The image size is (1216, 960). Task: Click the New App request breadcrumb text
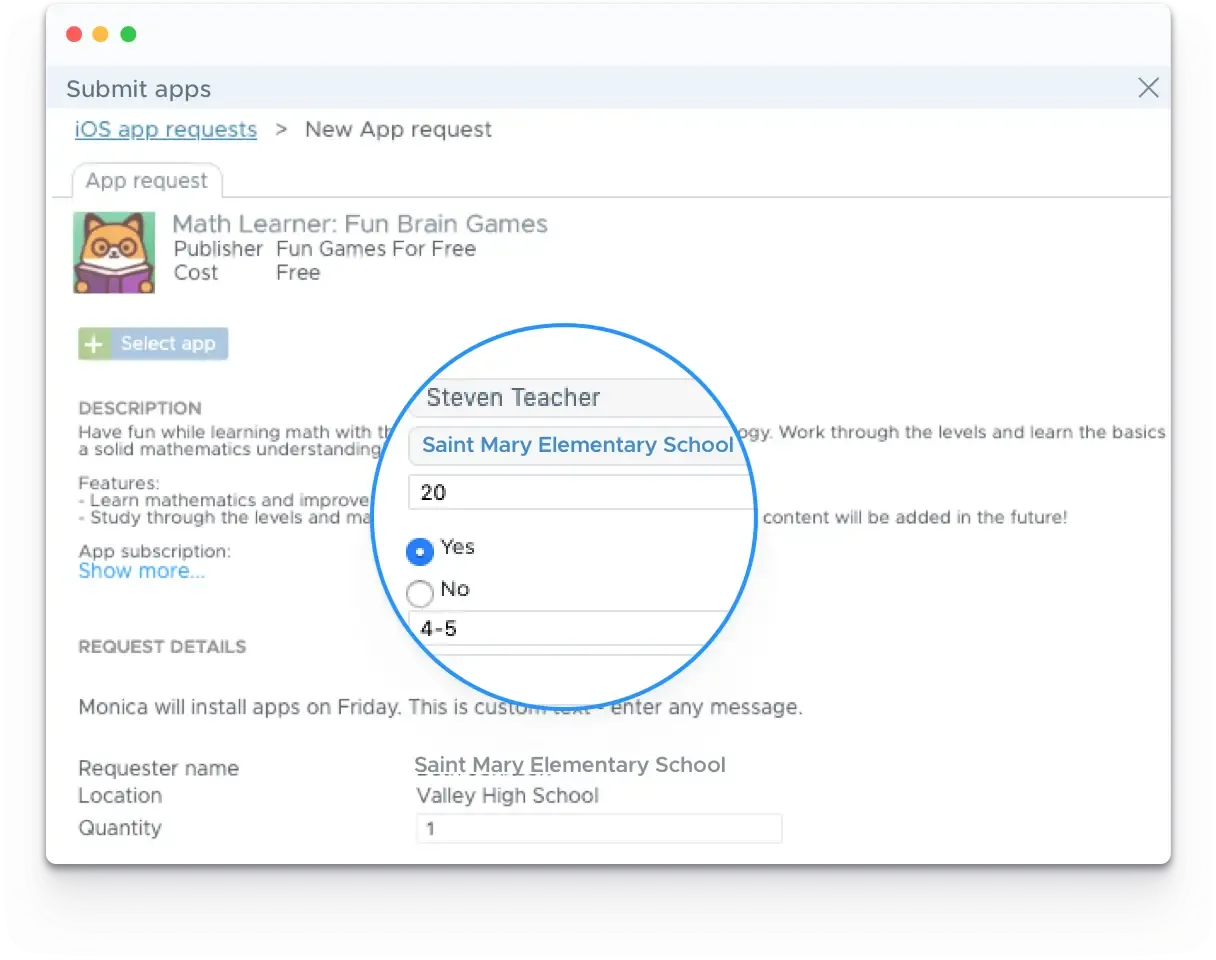click(398, 130)
